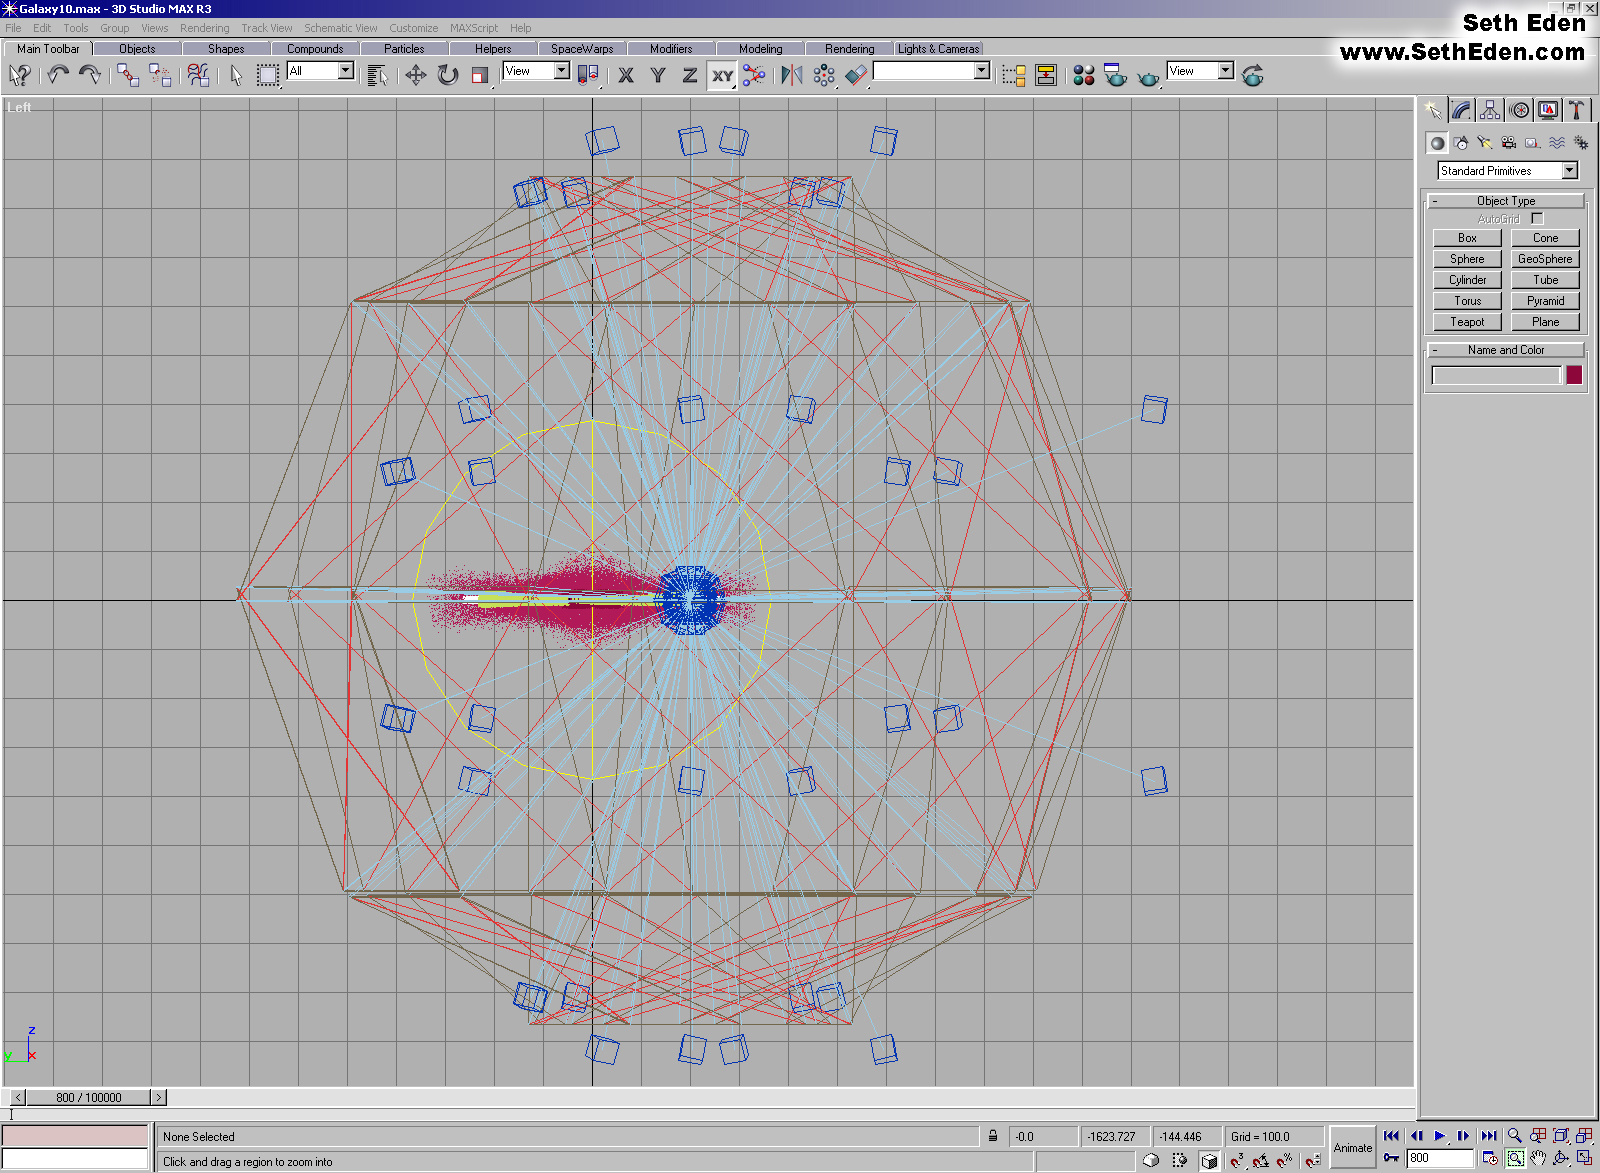Screen dimensions: 1600x1173
Task: Select the Move transform tool
Action: coord(415,76)
